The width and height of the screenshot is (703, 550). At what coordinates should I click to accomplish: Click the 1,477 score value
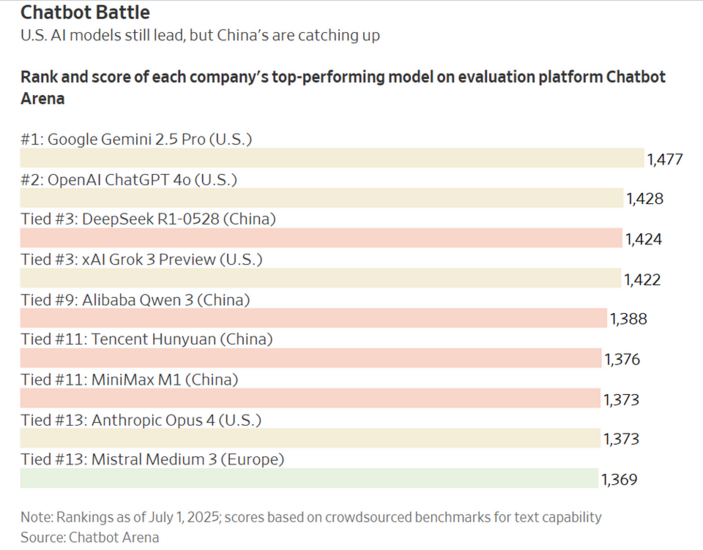tap(665, 159)
